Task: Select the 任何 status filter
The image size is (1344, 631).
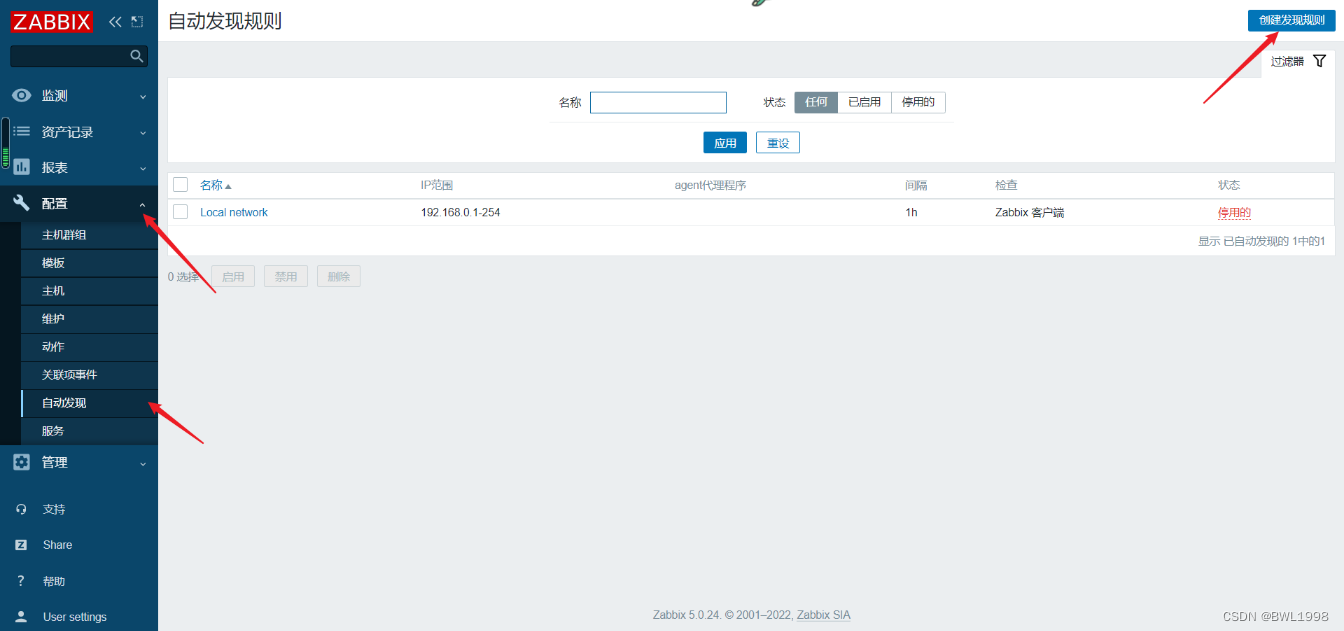Action: pos(816,102)
